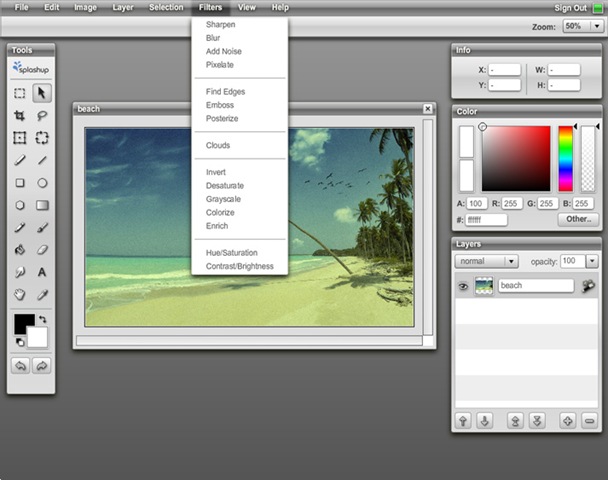The height and width of the screenshot is (480, 608).
Task: Pick the Text tool
Action: [42, 272]
